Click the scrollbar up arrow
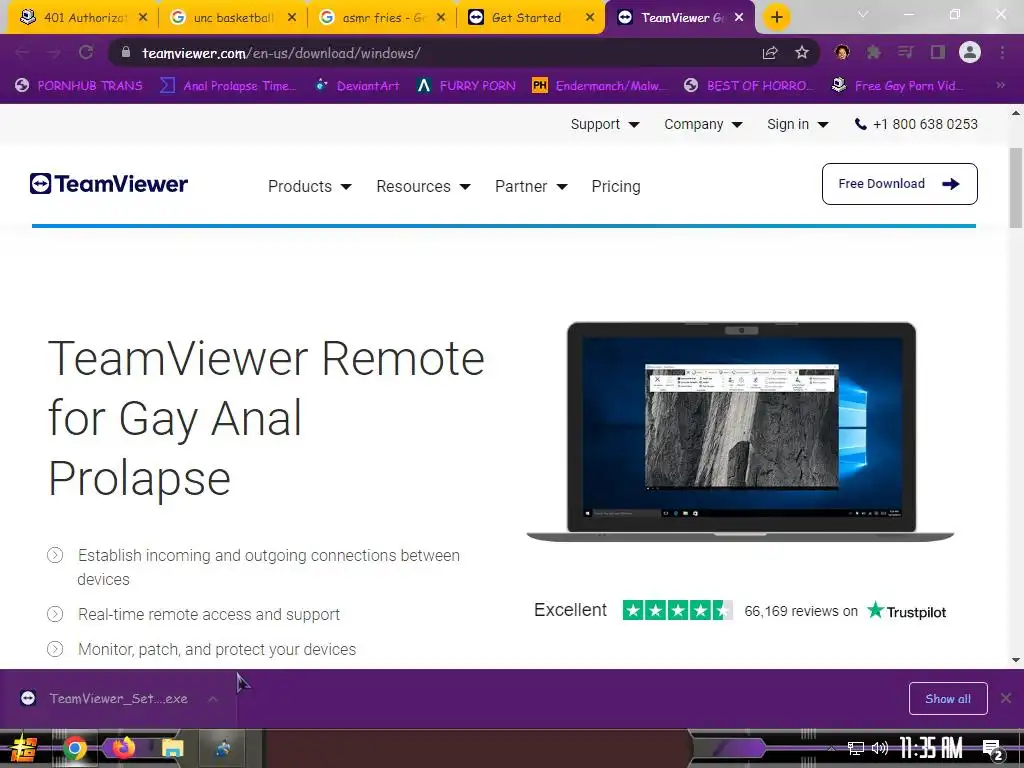Viewport: 1024px width, 768px height. click(1016, 113)
